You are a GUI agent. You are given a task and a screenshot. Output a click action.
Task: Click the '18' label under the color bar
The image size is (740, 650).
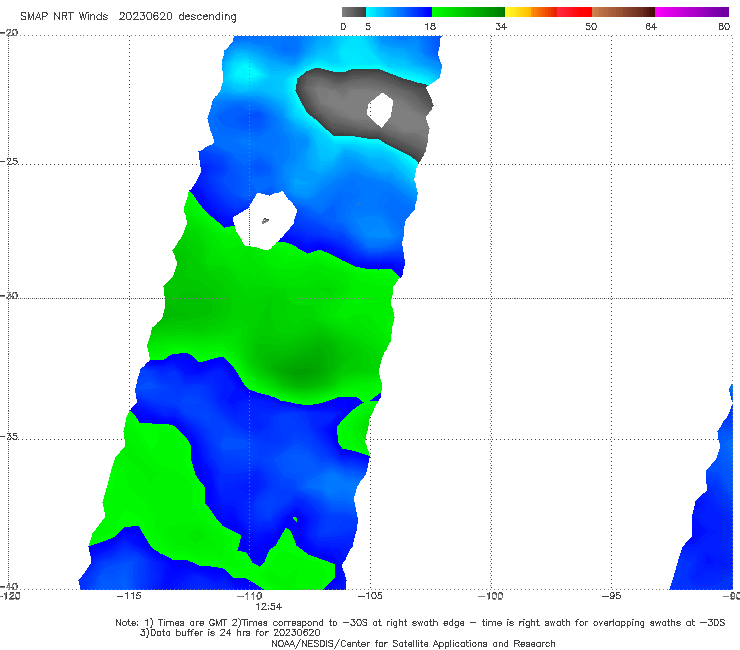430,27
